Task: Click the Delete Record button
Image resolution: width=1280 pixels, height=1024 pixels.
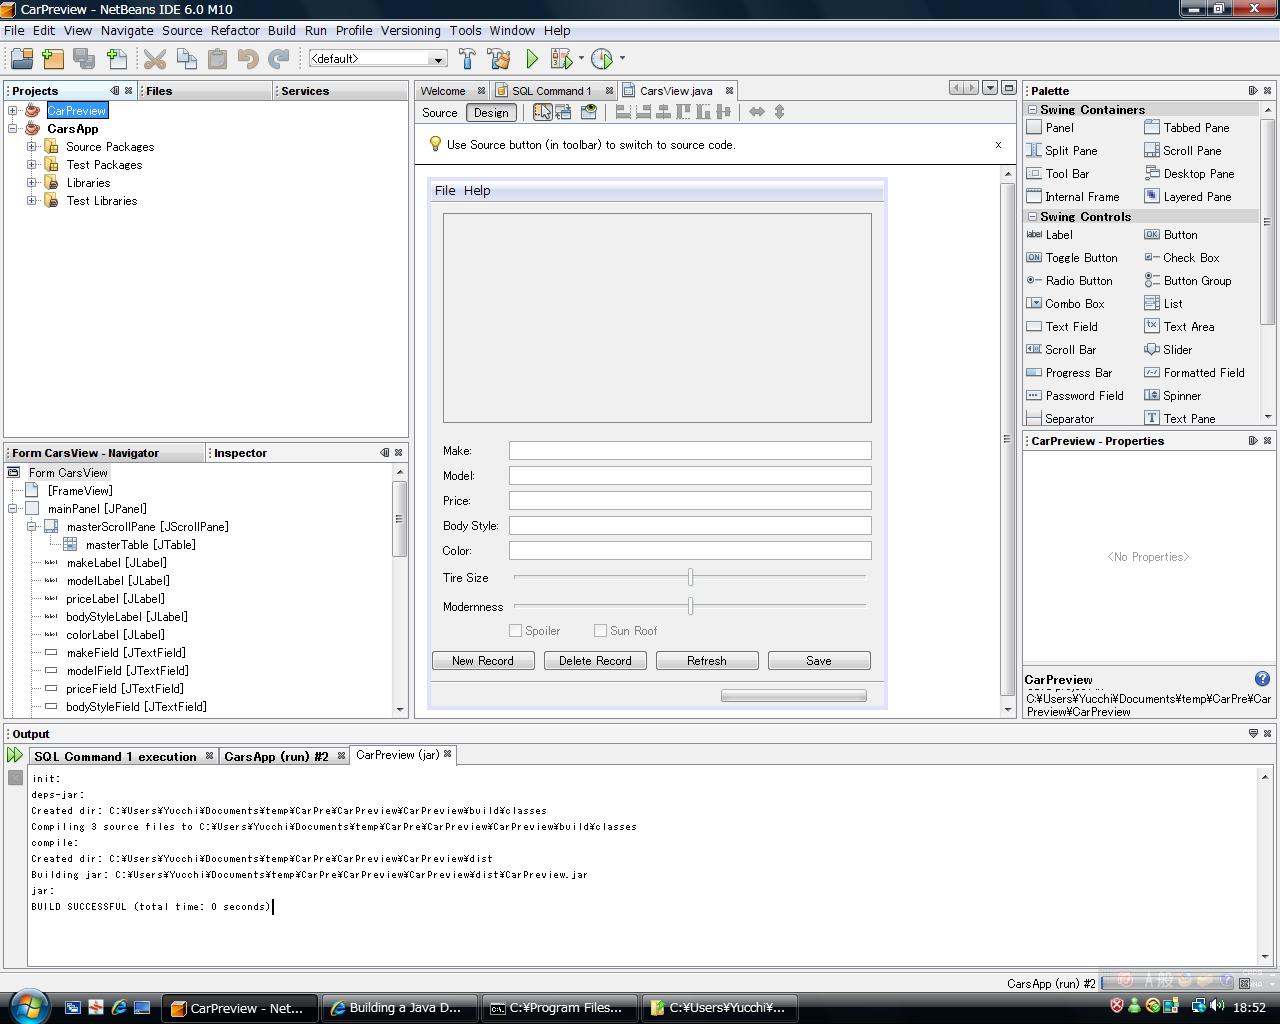Action: [x=595, y=661]
